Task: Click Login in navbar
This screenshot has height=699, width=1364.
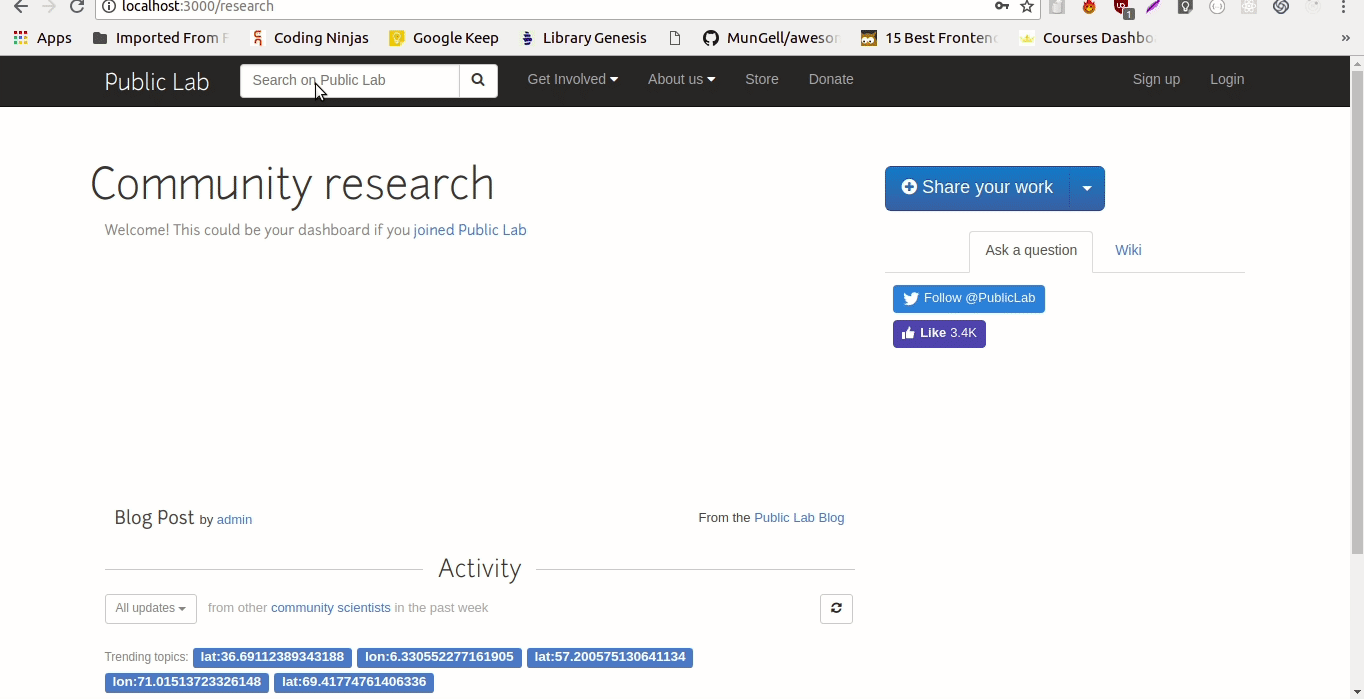Action: pos(1227,79)
